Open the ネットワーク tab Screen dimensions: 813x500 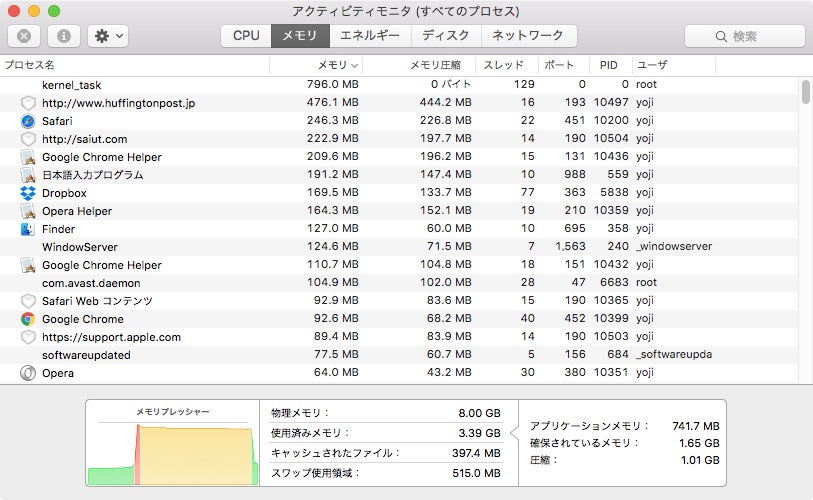pyautogui.click(x=528, y=36)
